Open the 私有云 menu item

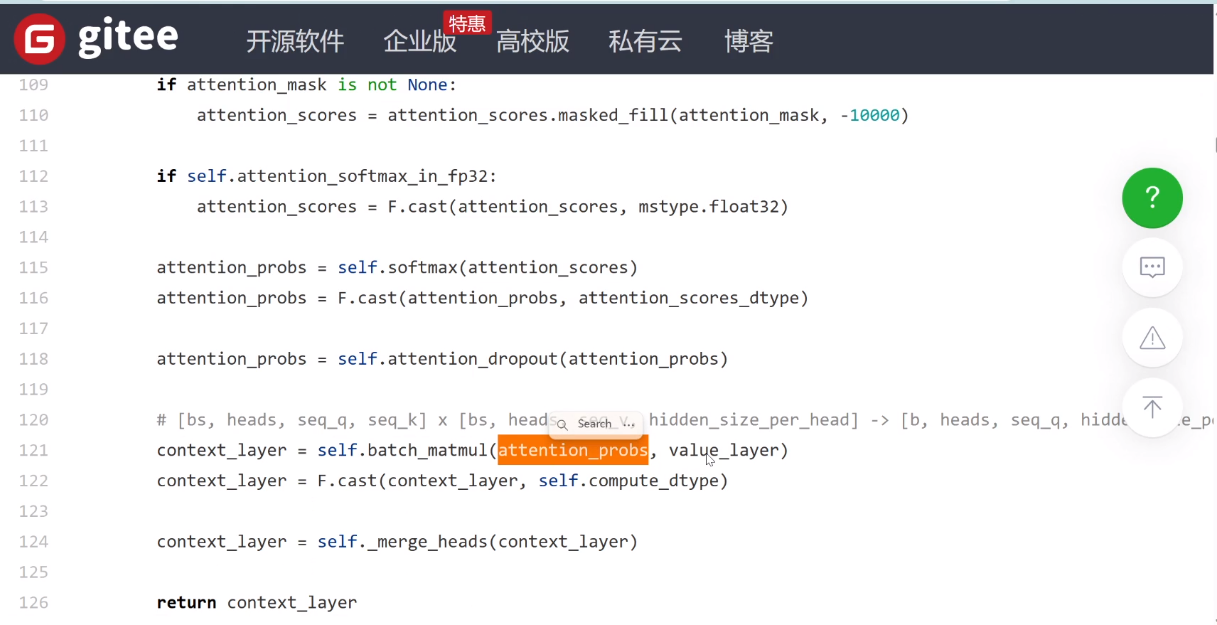(645, 41)
